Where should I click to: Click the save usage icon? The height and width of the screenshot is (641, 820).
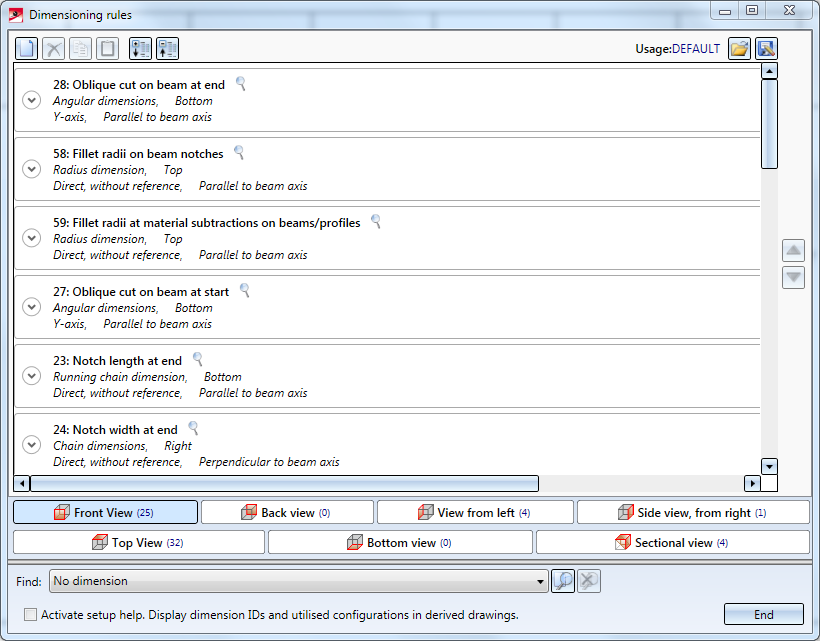pos(766,49)
